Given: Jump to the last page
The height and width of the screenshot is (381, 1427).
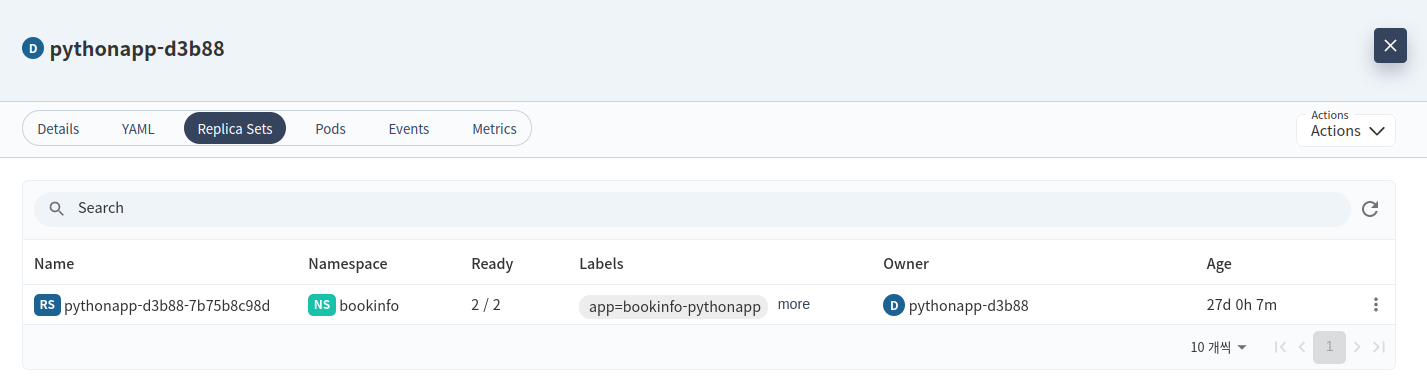Looking at the screenshot, I should [x=1379, y=347].
